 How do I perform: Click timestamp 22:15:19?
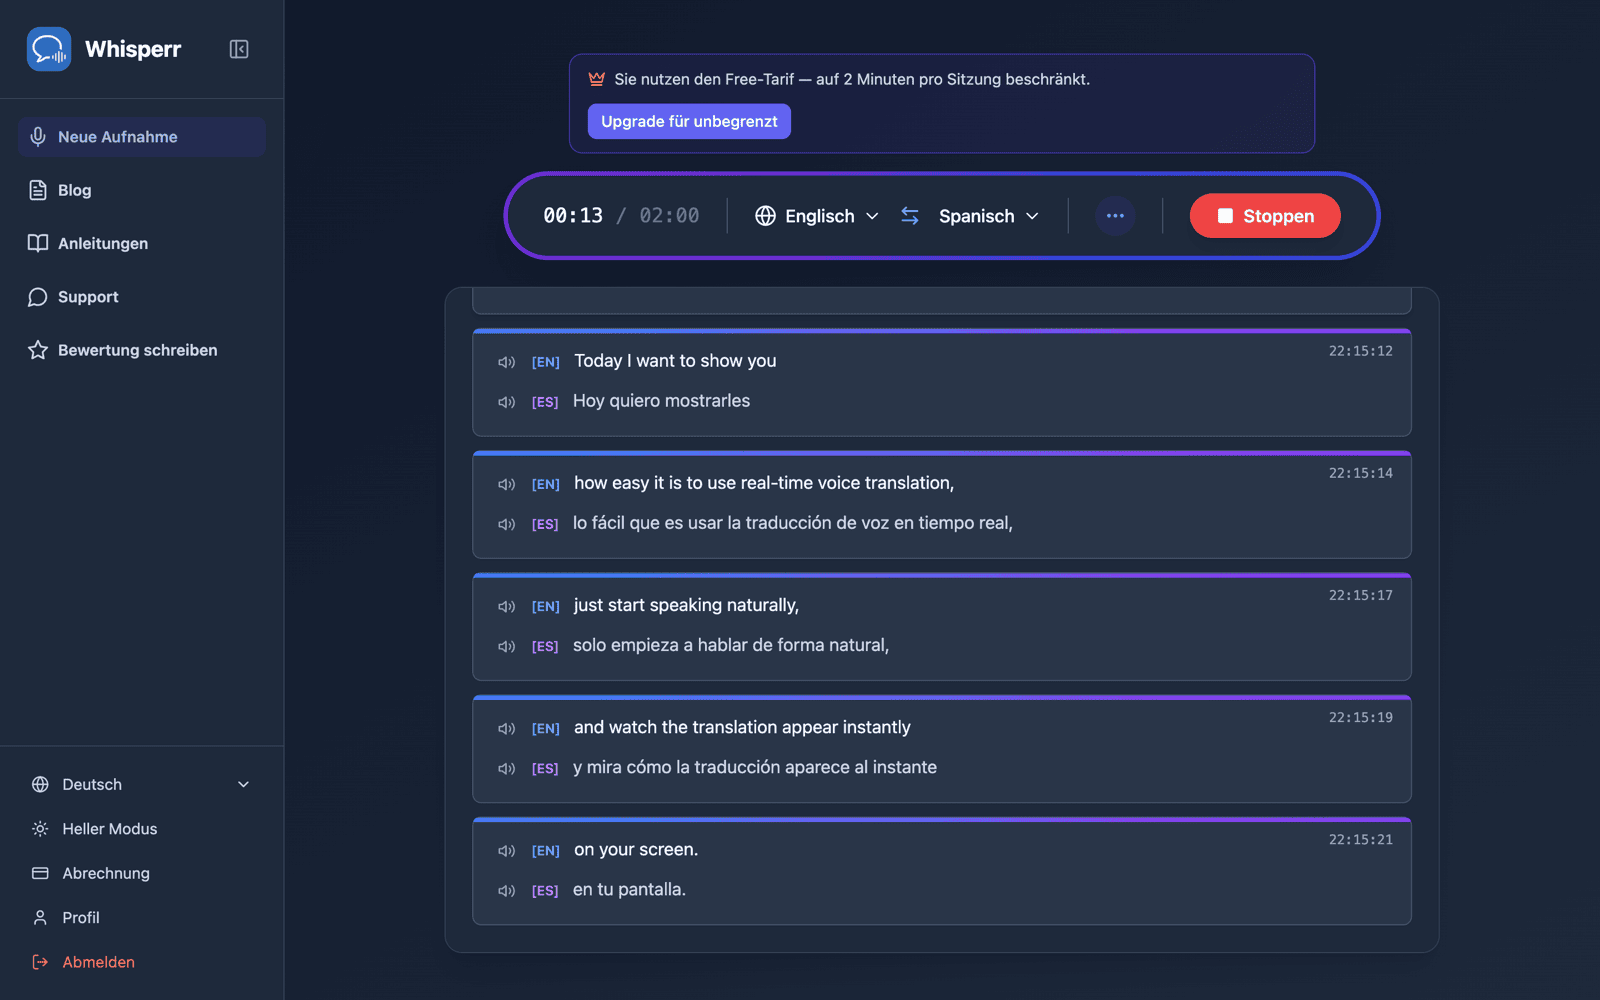point(1360,717)
